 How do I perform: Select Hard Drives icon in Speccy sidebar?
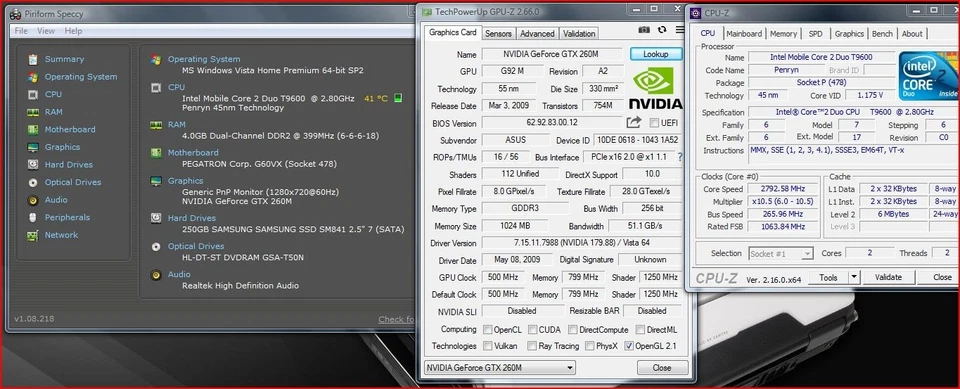33,165
